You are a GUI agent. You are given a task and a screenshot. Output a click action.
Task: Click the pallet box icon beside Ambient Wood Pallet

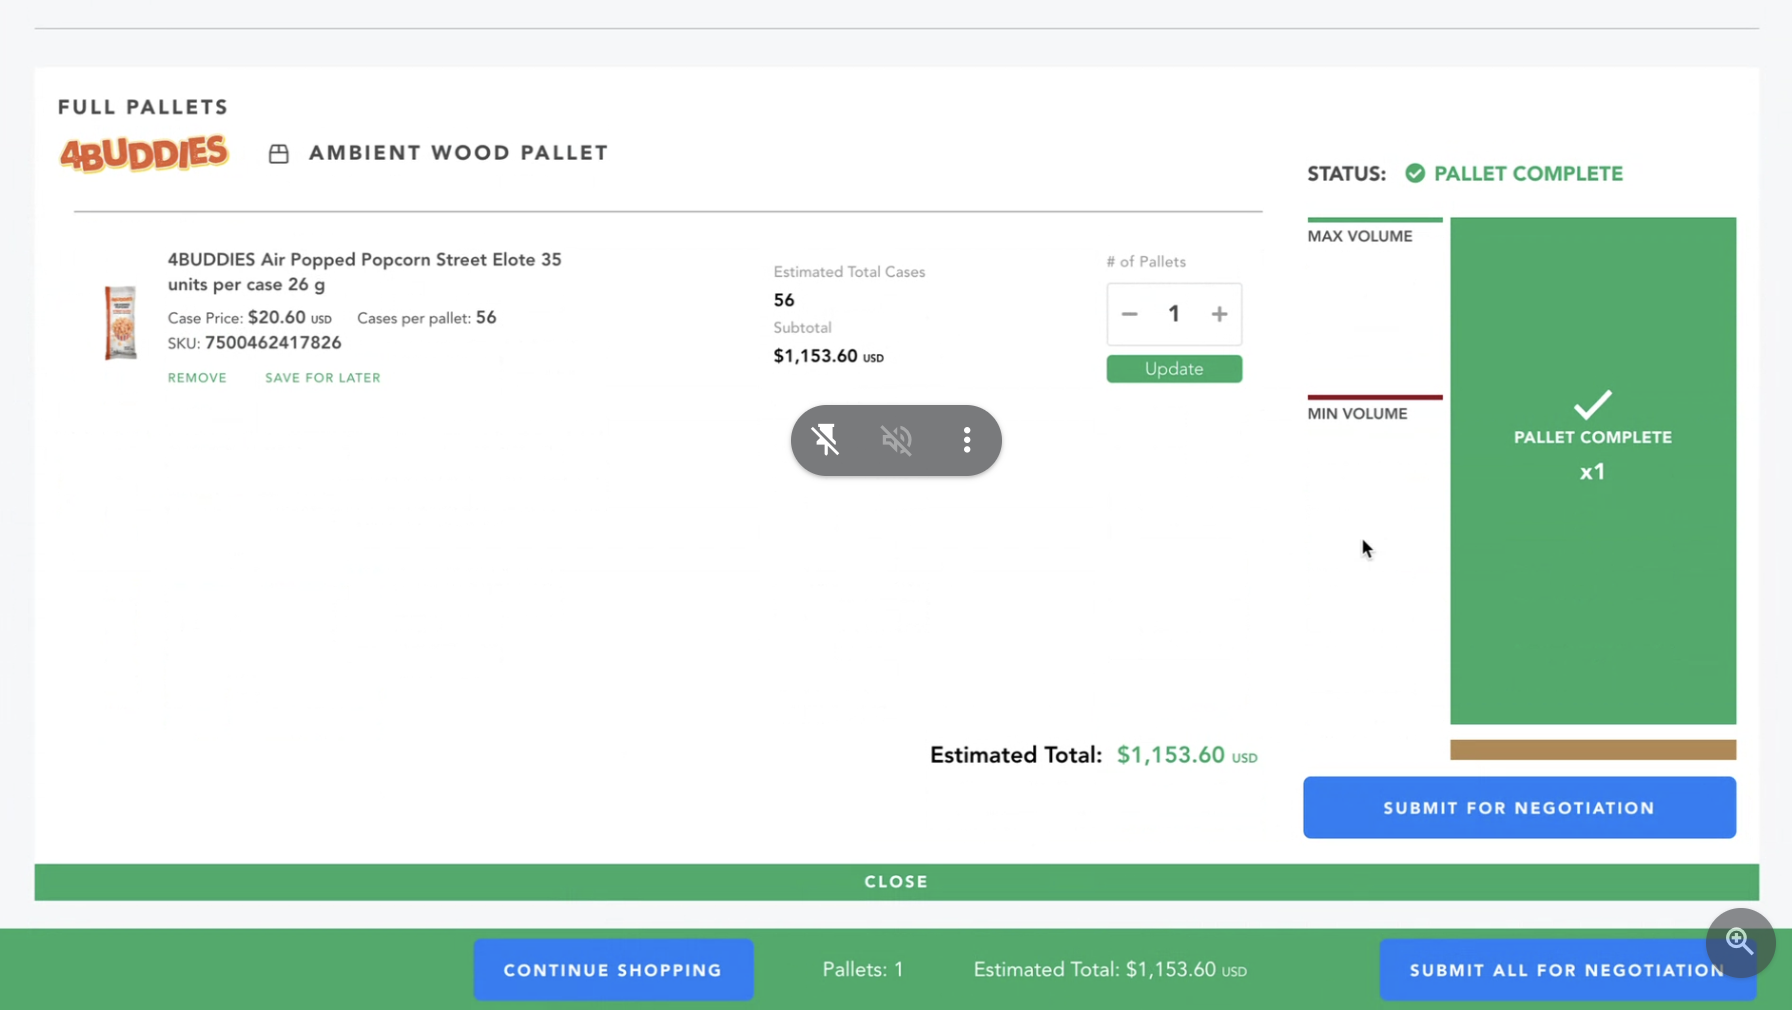279,153
